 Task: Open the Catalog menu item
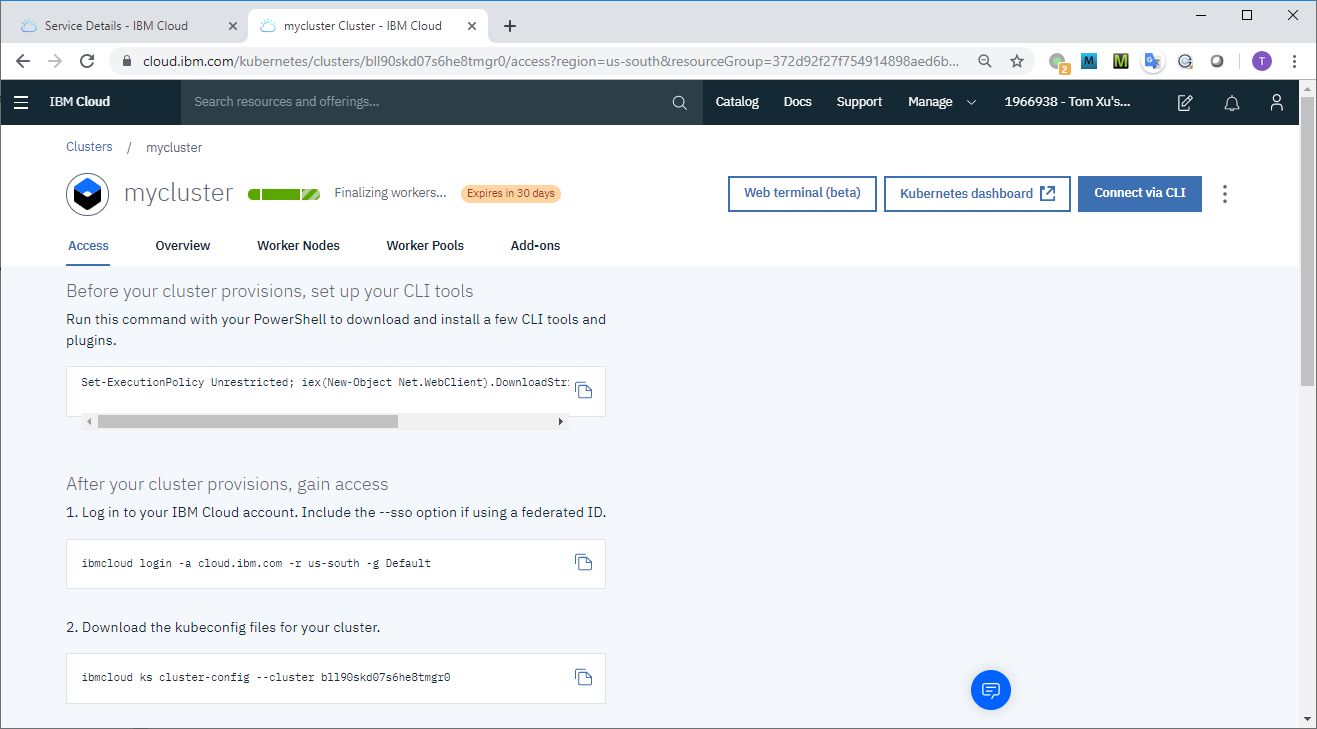(737, 102)
